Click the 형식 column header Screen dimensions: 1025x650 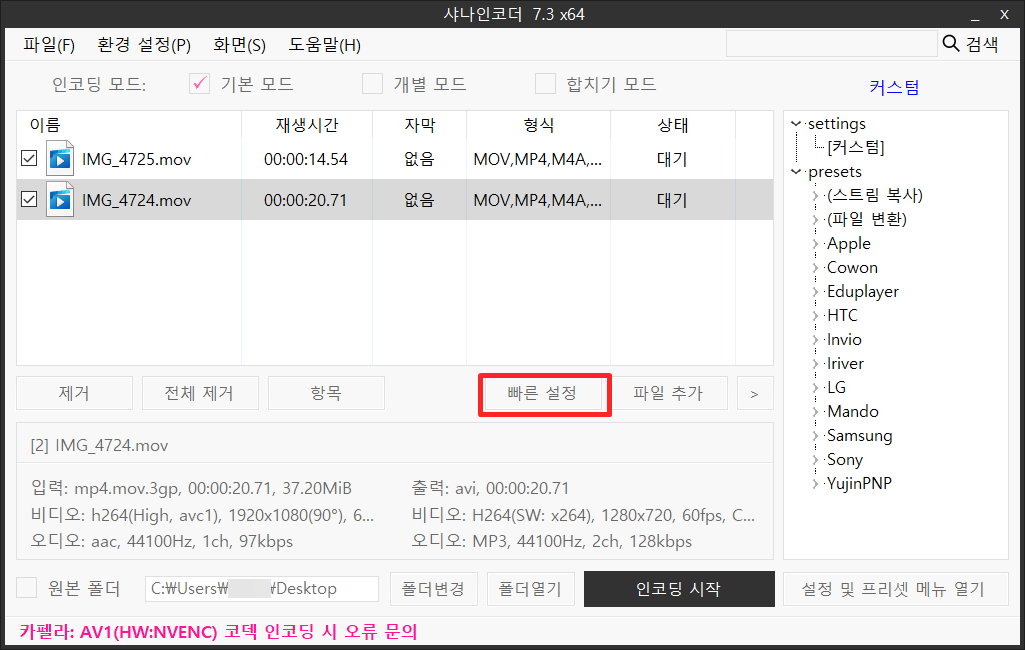[x=539, y=125]
